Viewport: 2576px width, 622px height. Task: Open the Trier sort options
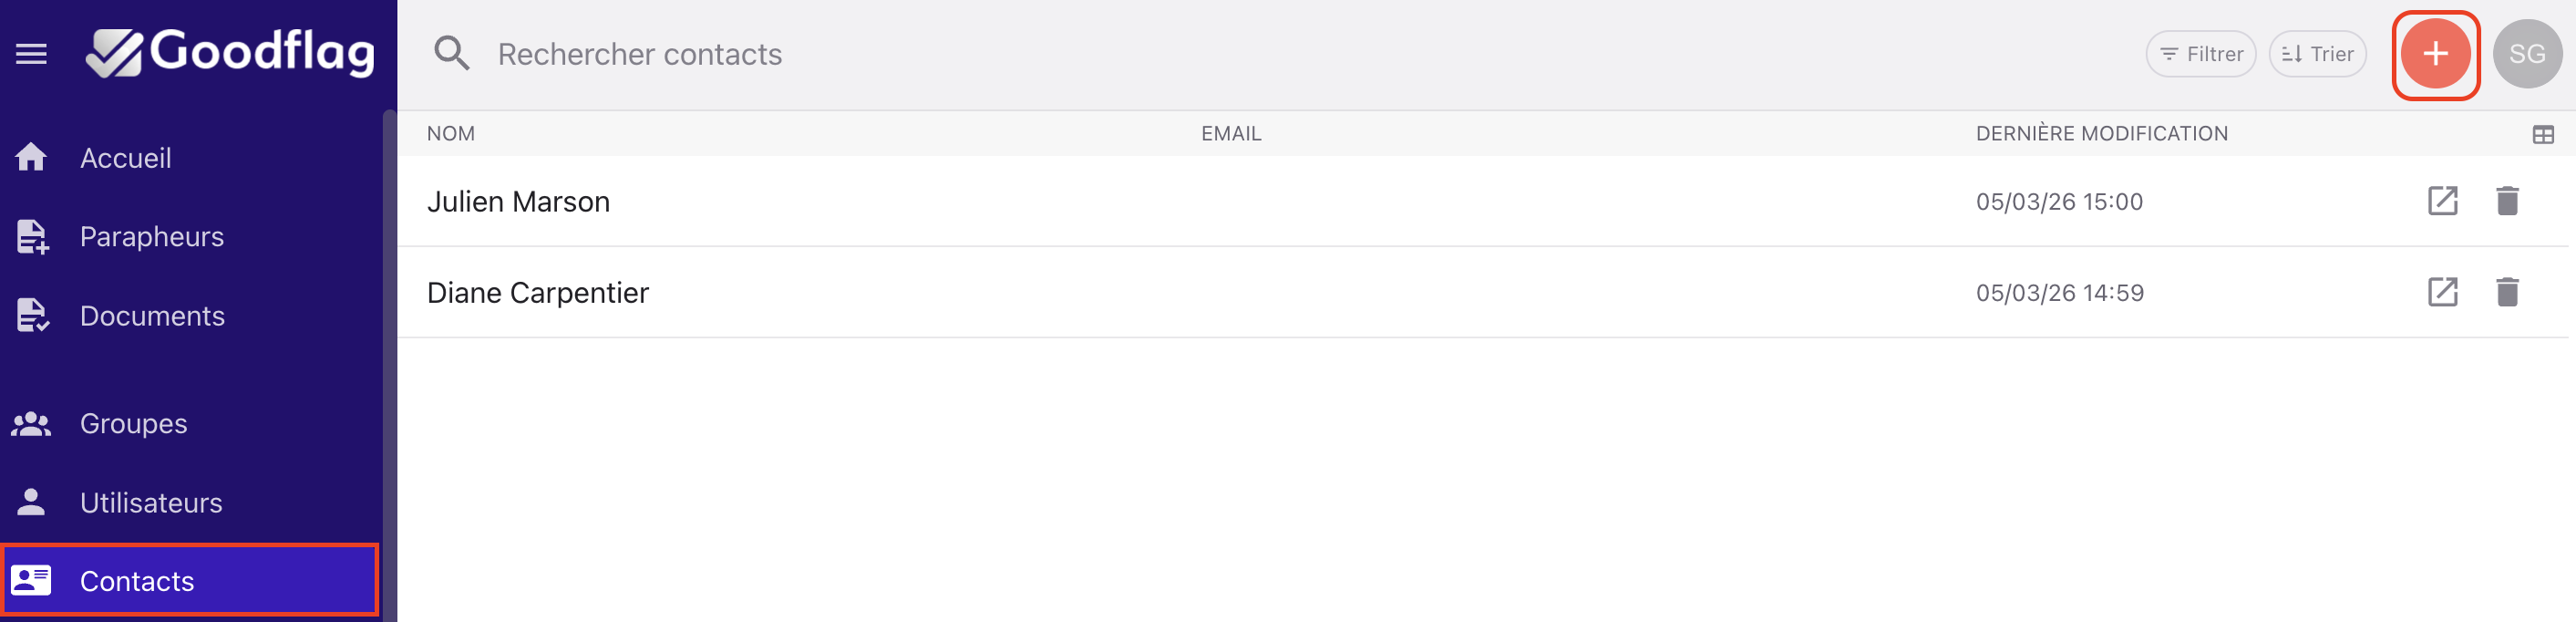2317,54
